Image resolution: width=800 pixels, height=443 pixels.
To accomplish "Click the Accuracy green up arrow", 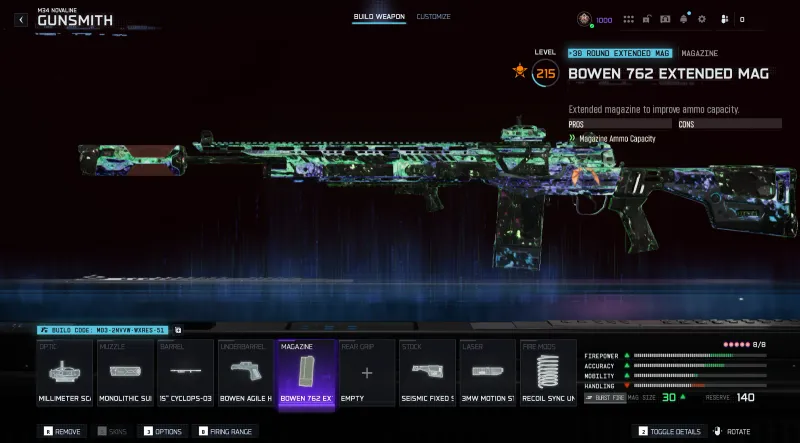I will [627, 365].
